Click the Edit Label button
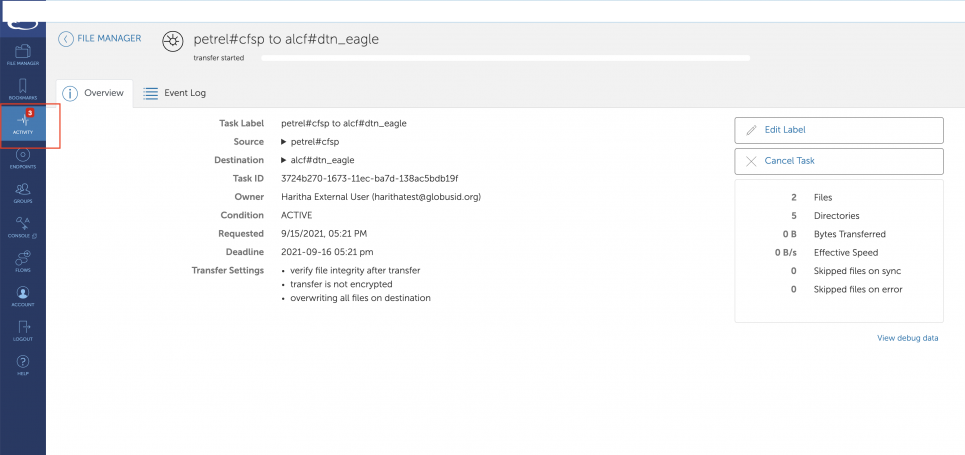Viewport: 965px width, 455px height. pos(839,130)
